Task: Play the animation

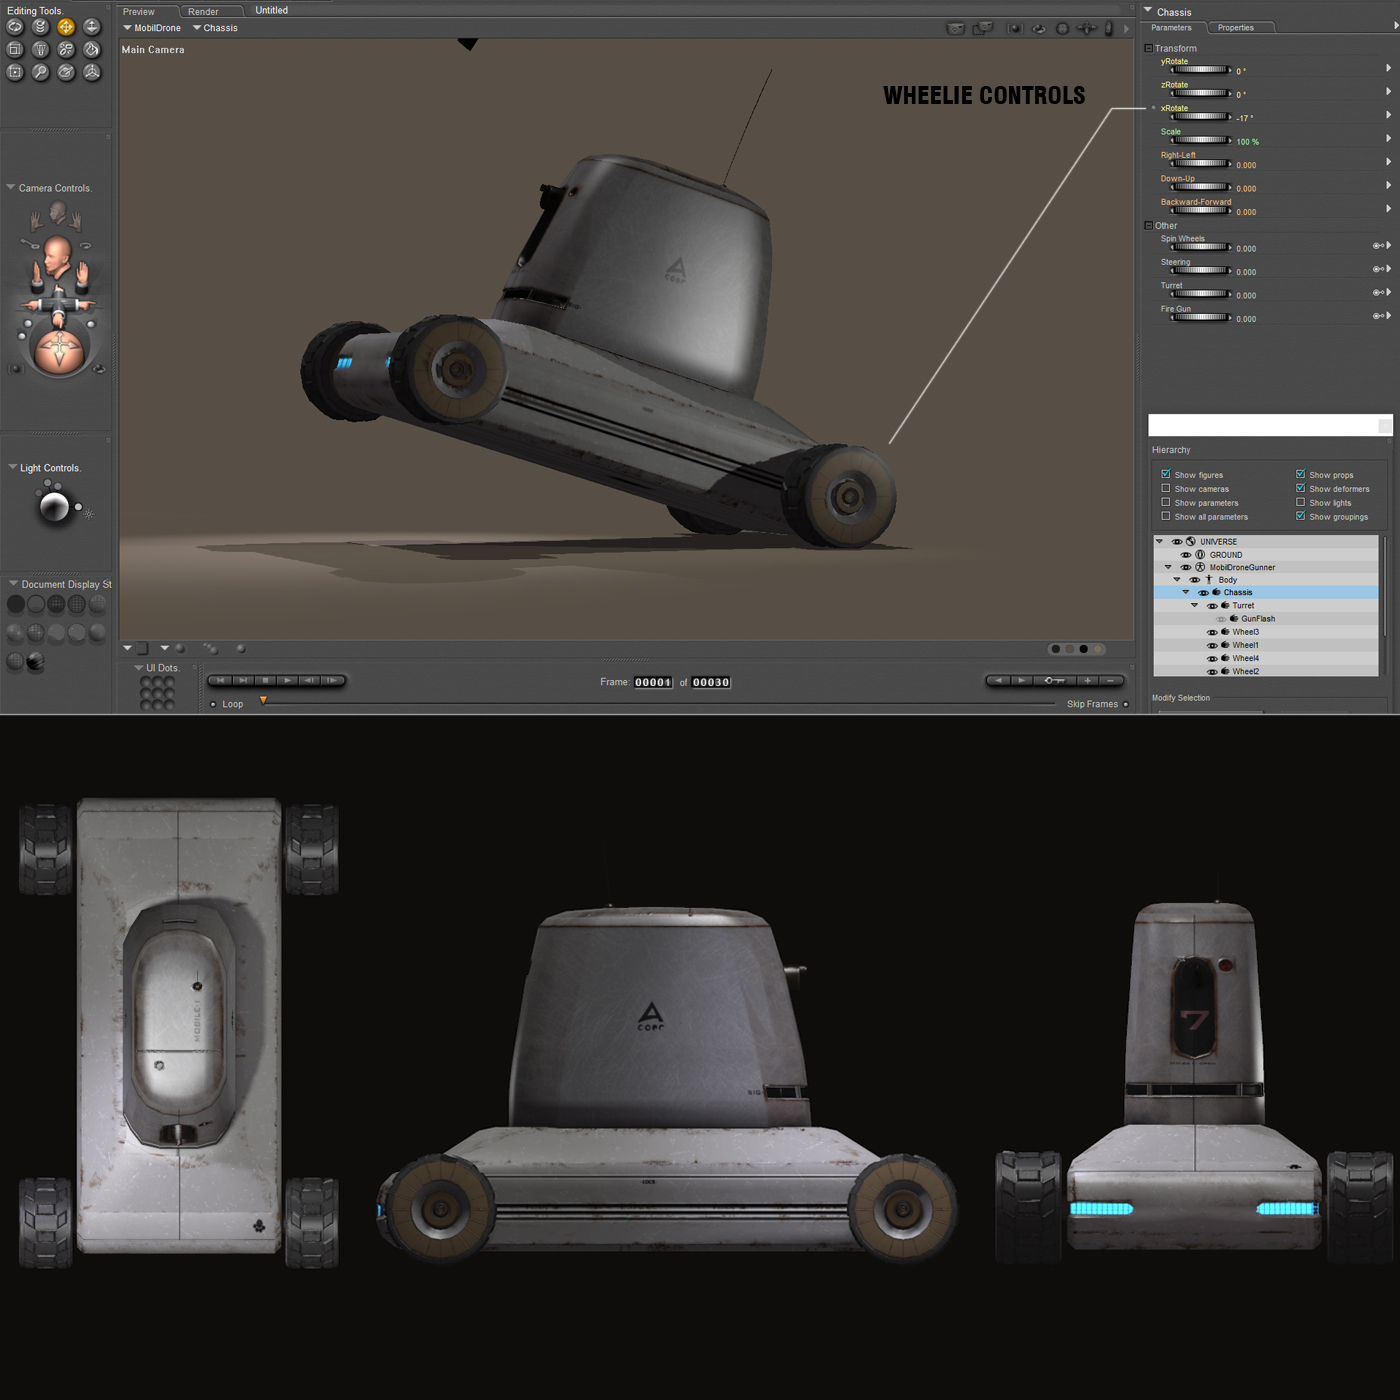Action: pyautogui.click(x=288, y=680)
